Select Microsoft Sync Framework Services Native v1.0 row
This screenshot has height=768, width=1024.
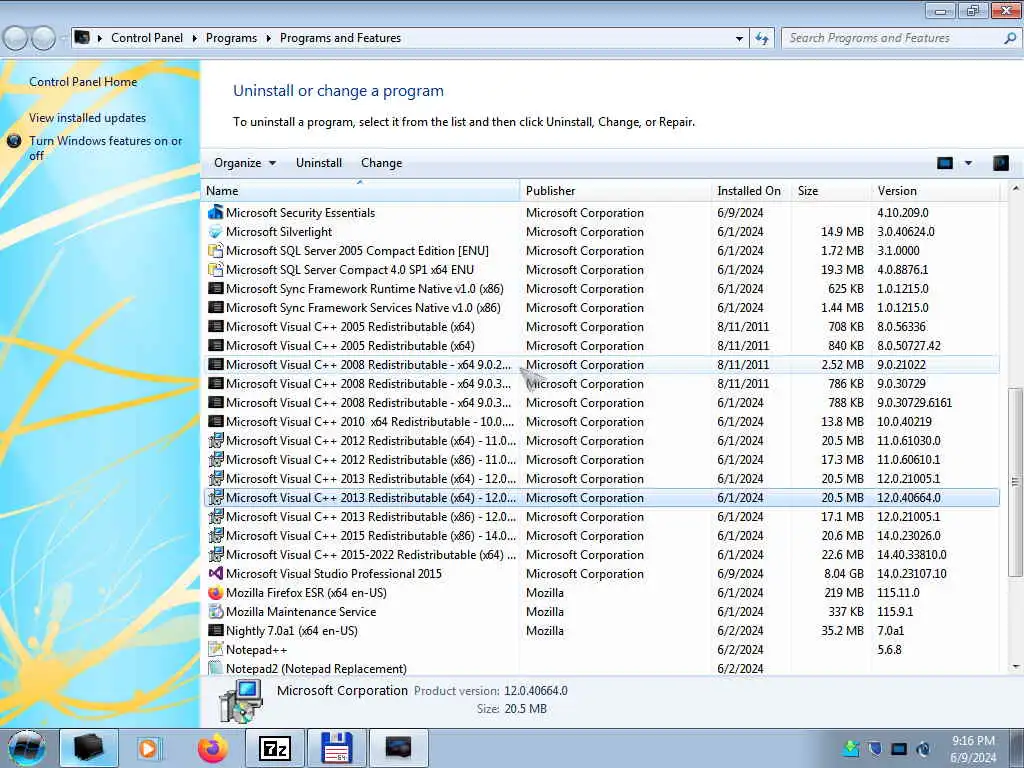(x=601, y=308)
